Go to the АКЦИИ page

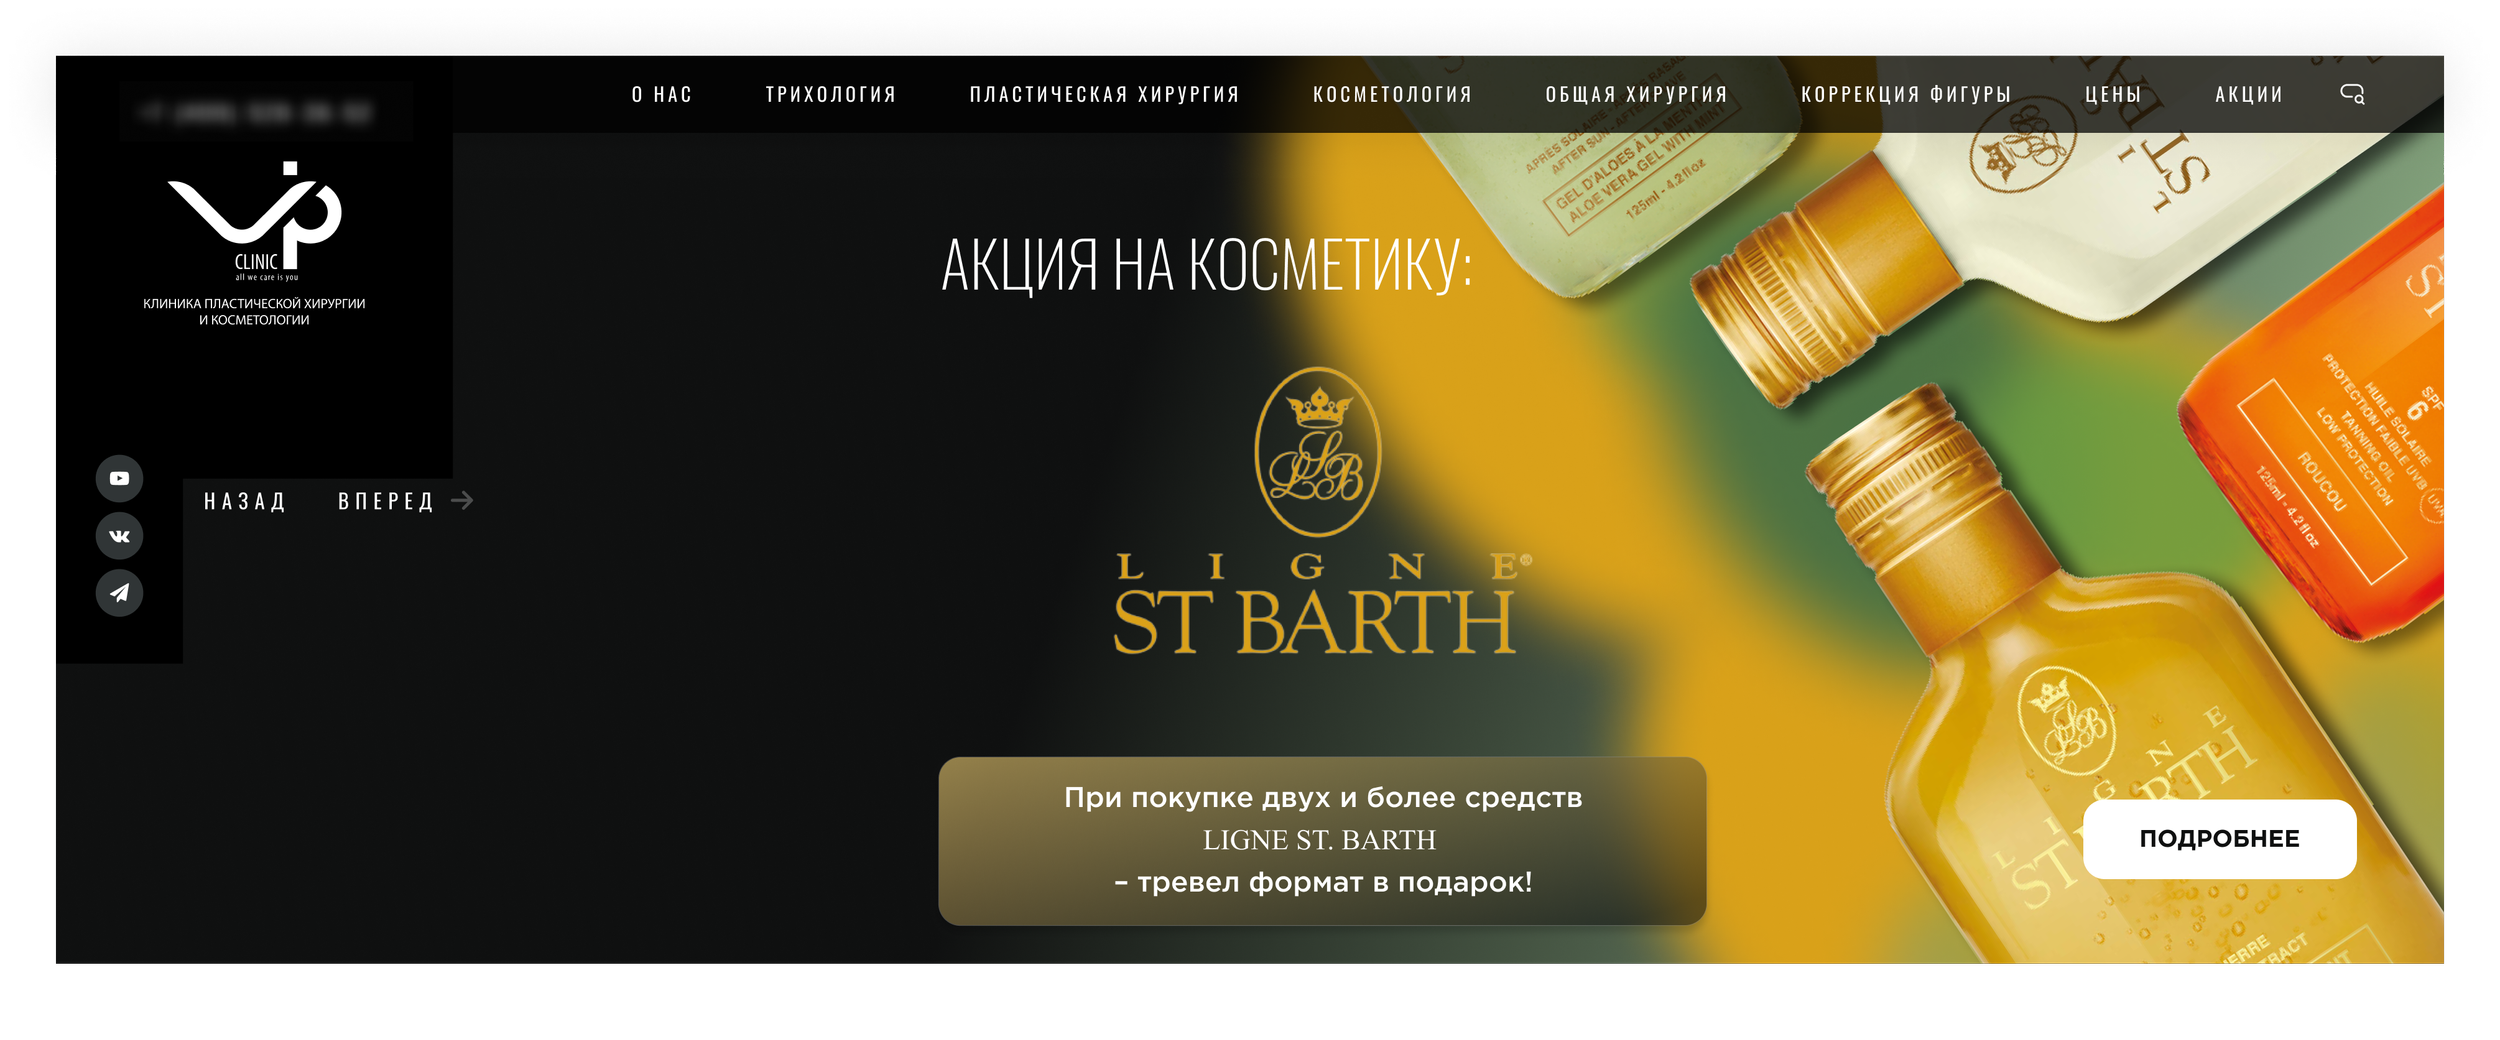2249,94
